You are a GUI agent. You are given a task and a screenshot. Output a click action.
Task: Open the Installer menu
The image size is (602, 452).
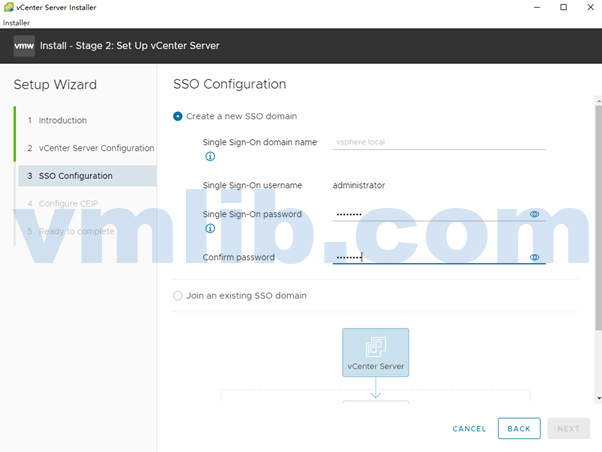tap(16, 23)
